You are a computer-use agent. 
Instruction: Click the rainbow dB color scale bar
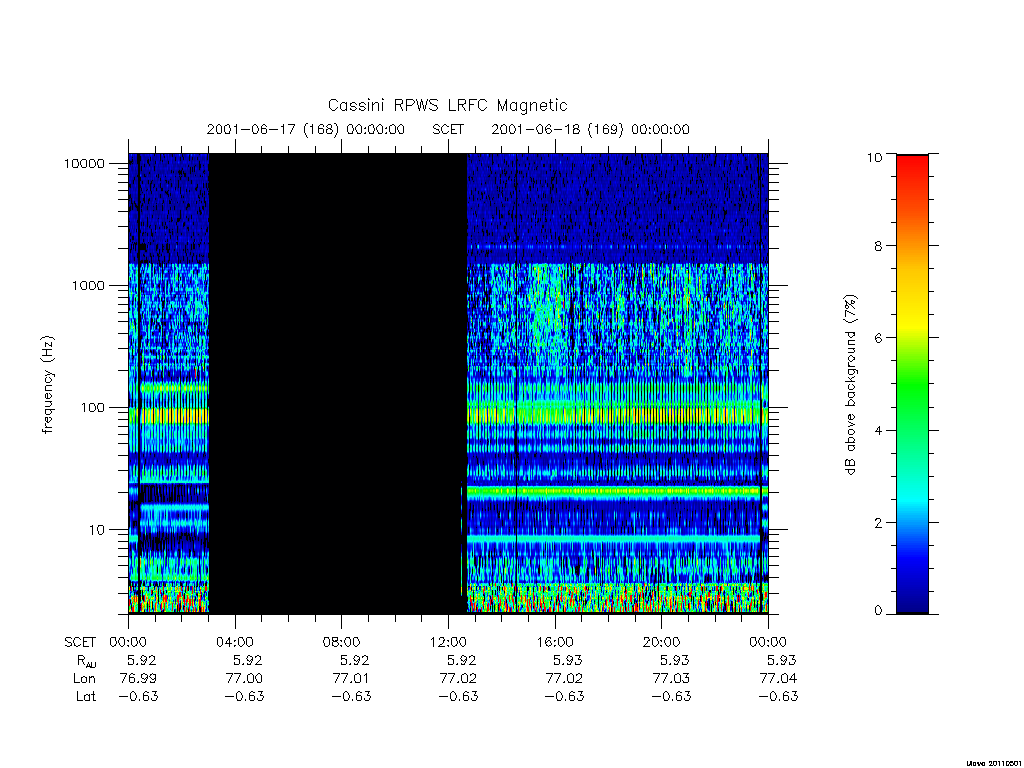[x=912, y=384]
